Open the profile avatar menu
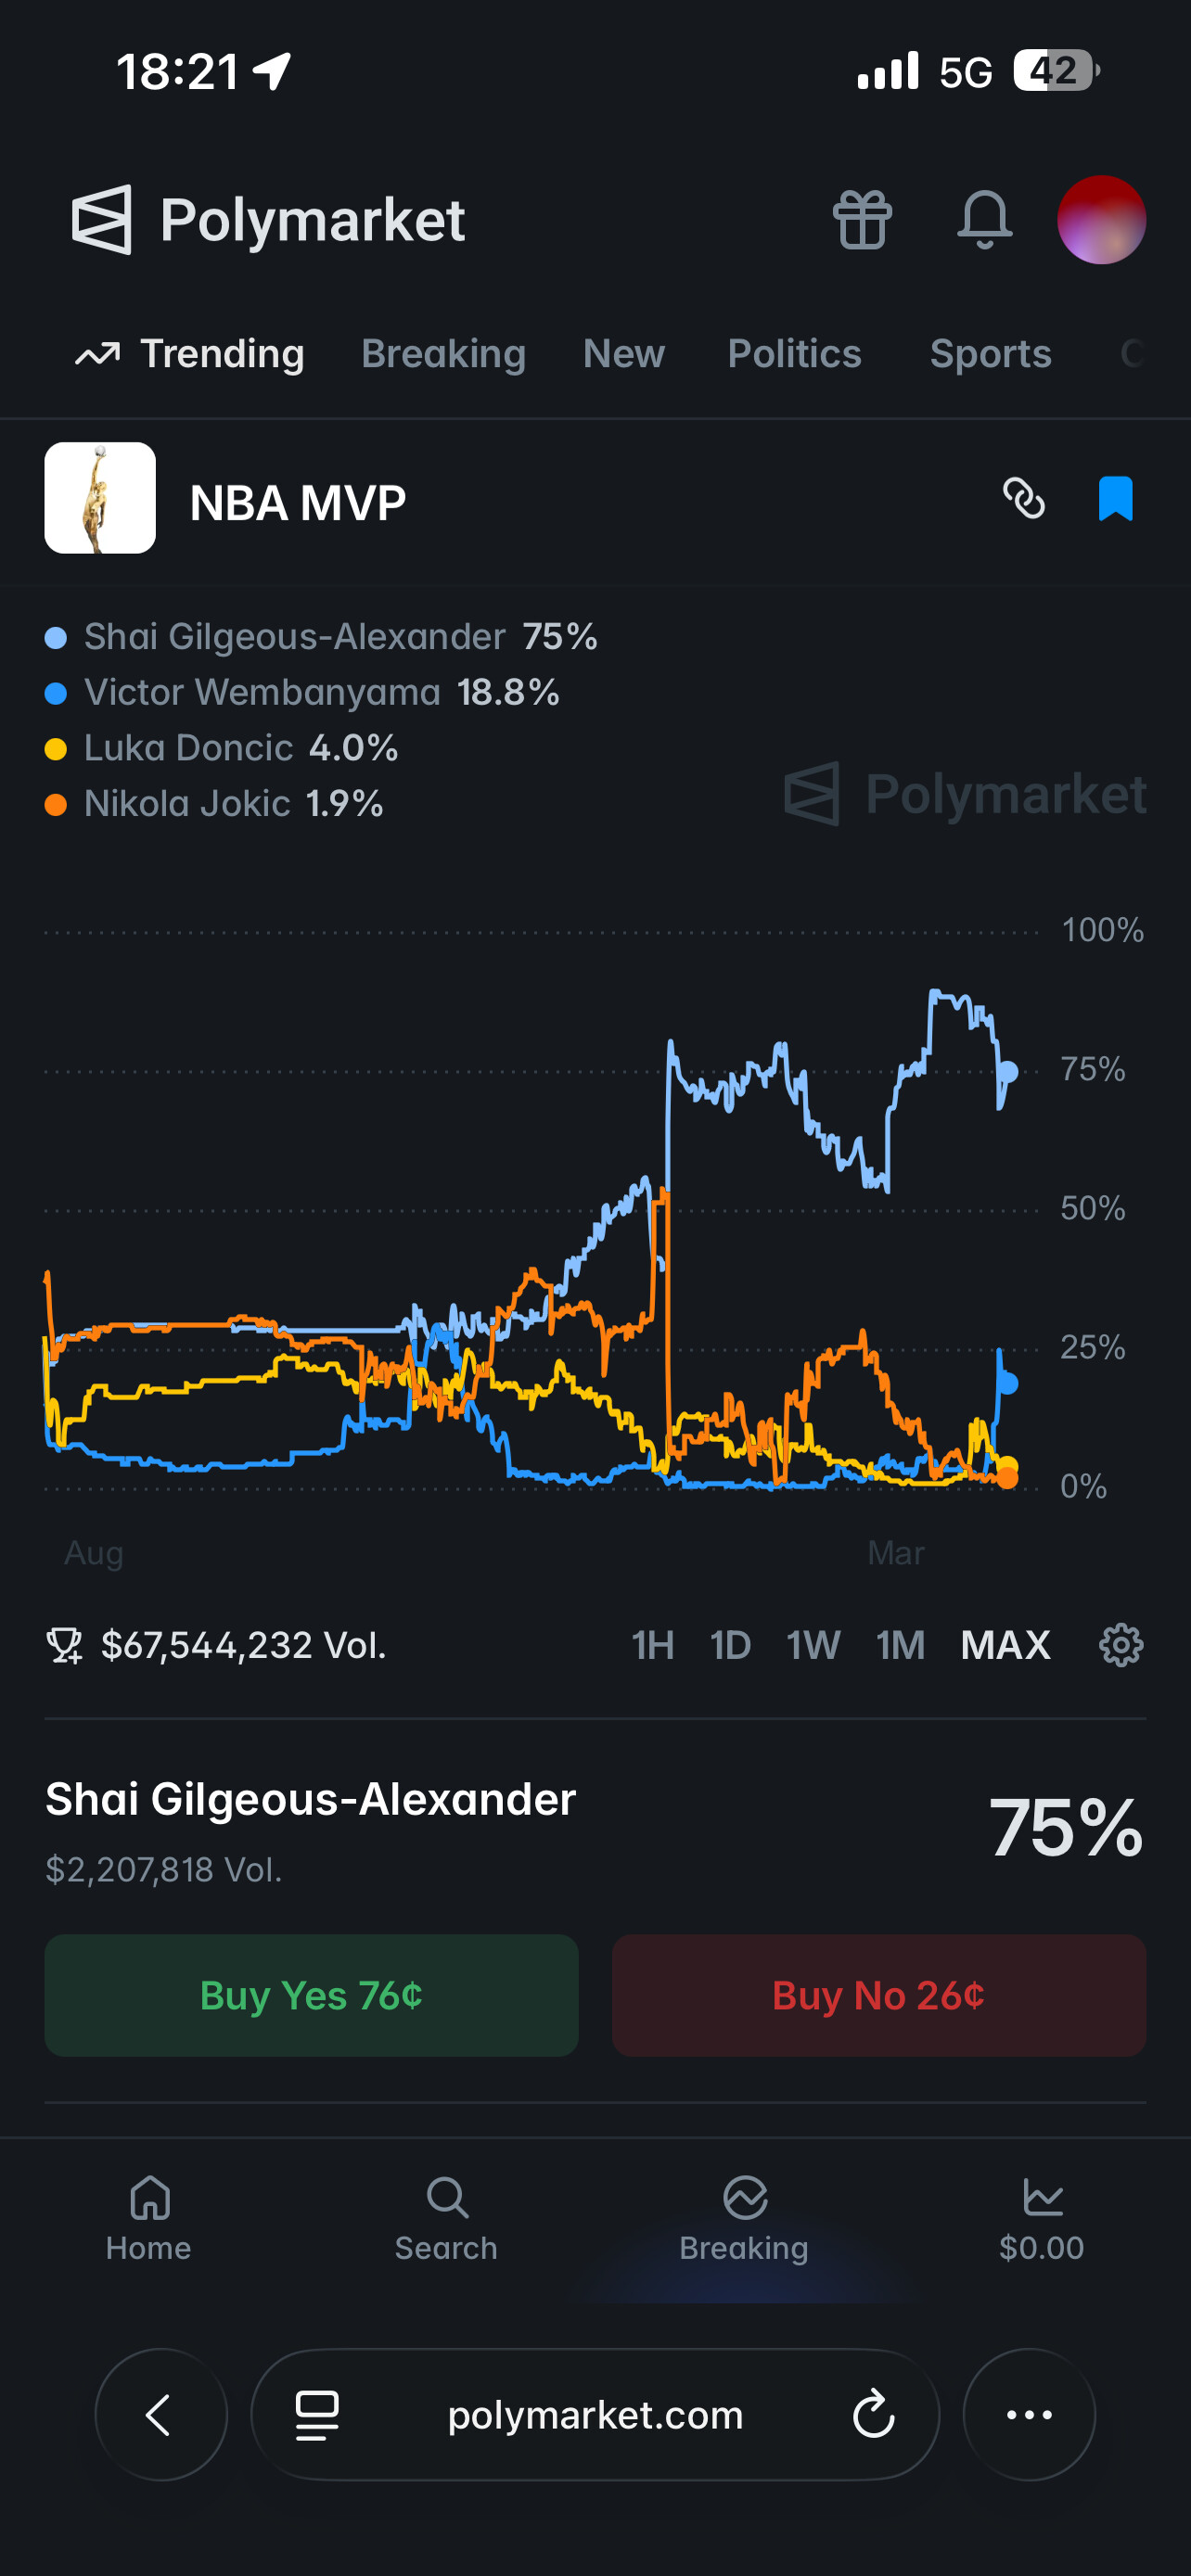This screenshot has height=2576, width=1191. [x=1101, y=220]
